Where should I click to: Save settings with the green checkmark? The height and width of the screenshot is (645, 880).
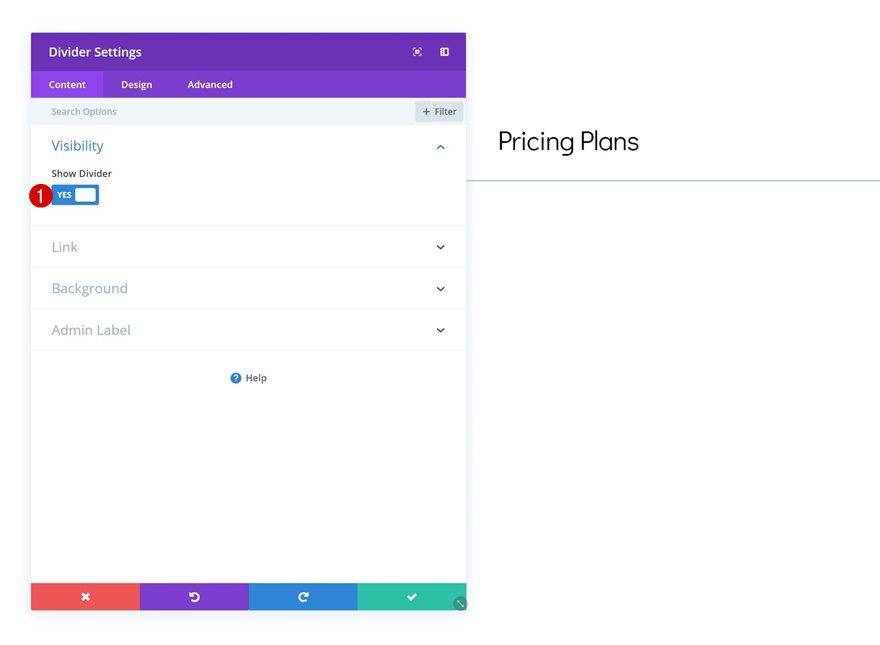pyautogui.click(x=411, y=596)
